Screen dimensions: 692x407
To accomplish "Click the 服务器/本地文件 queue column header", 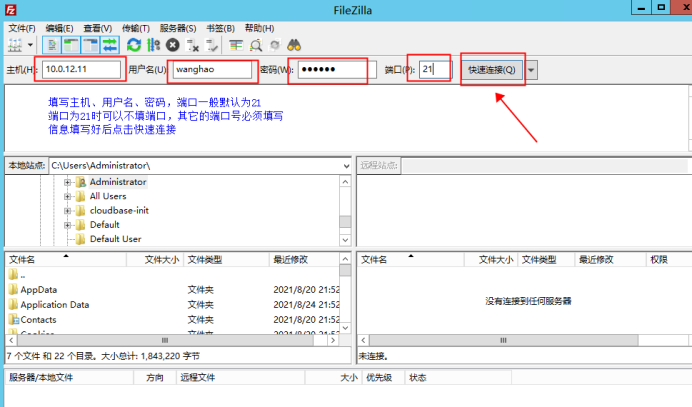I will 69,377.
